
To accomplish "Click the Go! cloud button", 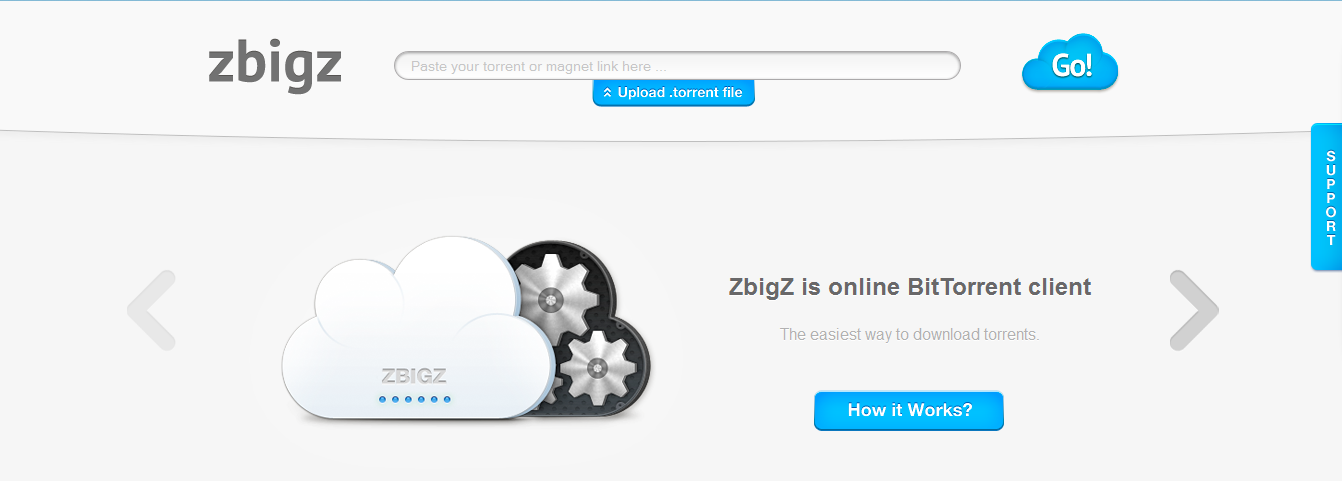I will pyautogui.click(x=1070, y=64).
